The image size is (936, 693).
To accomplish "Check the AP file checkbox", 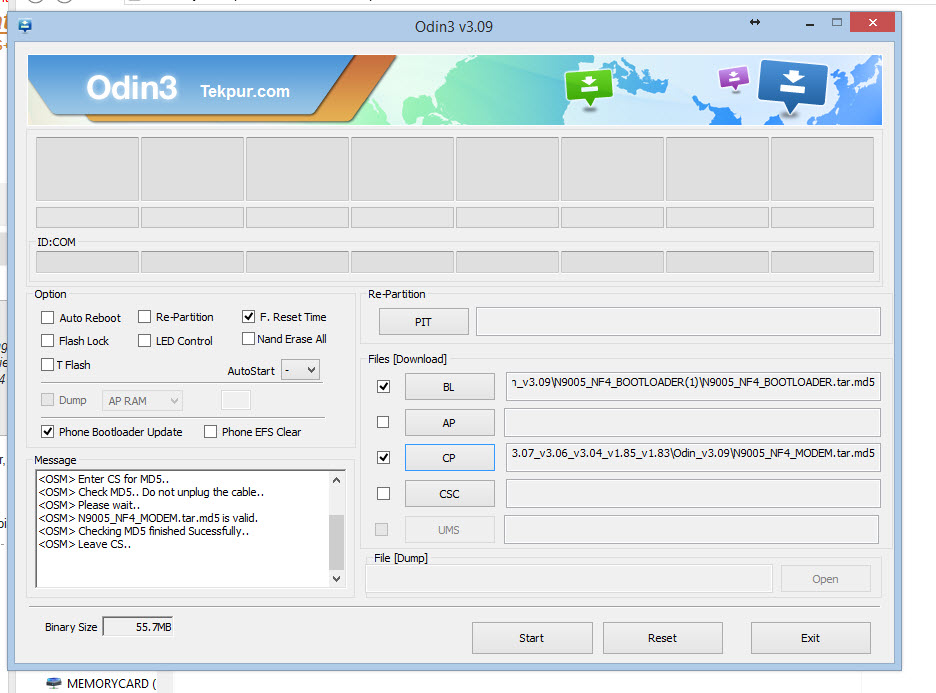I will pos(383,422).
